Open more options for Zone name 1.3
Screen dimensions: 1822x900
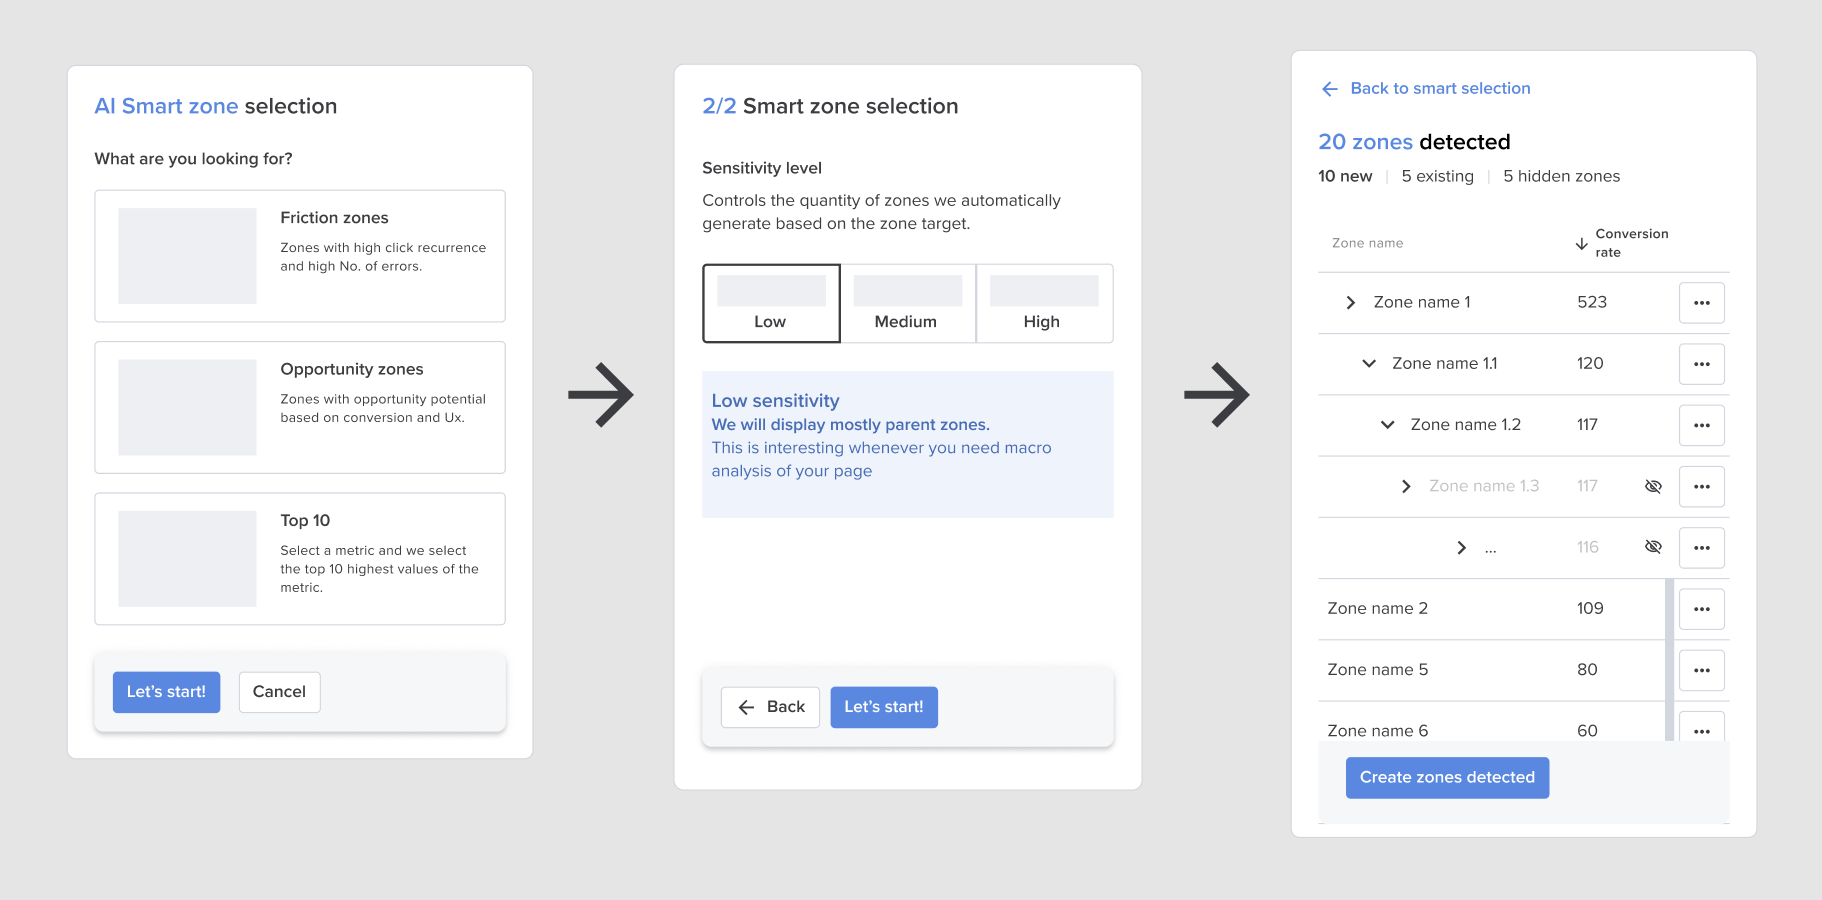(1701, 487)
